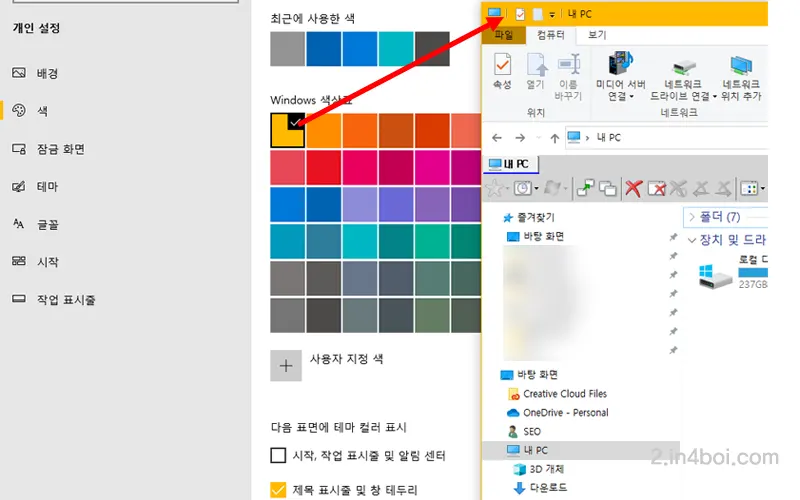Click the overlapping windows icon in tab toolbar
800x500 pixels.
(608, 189)
